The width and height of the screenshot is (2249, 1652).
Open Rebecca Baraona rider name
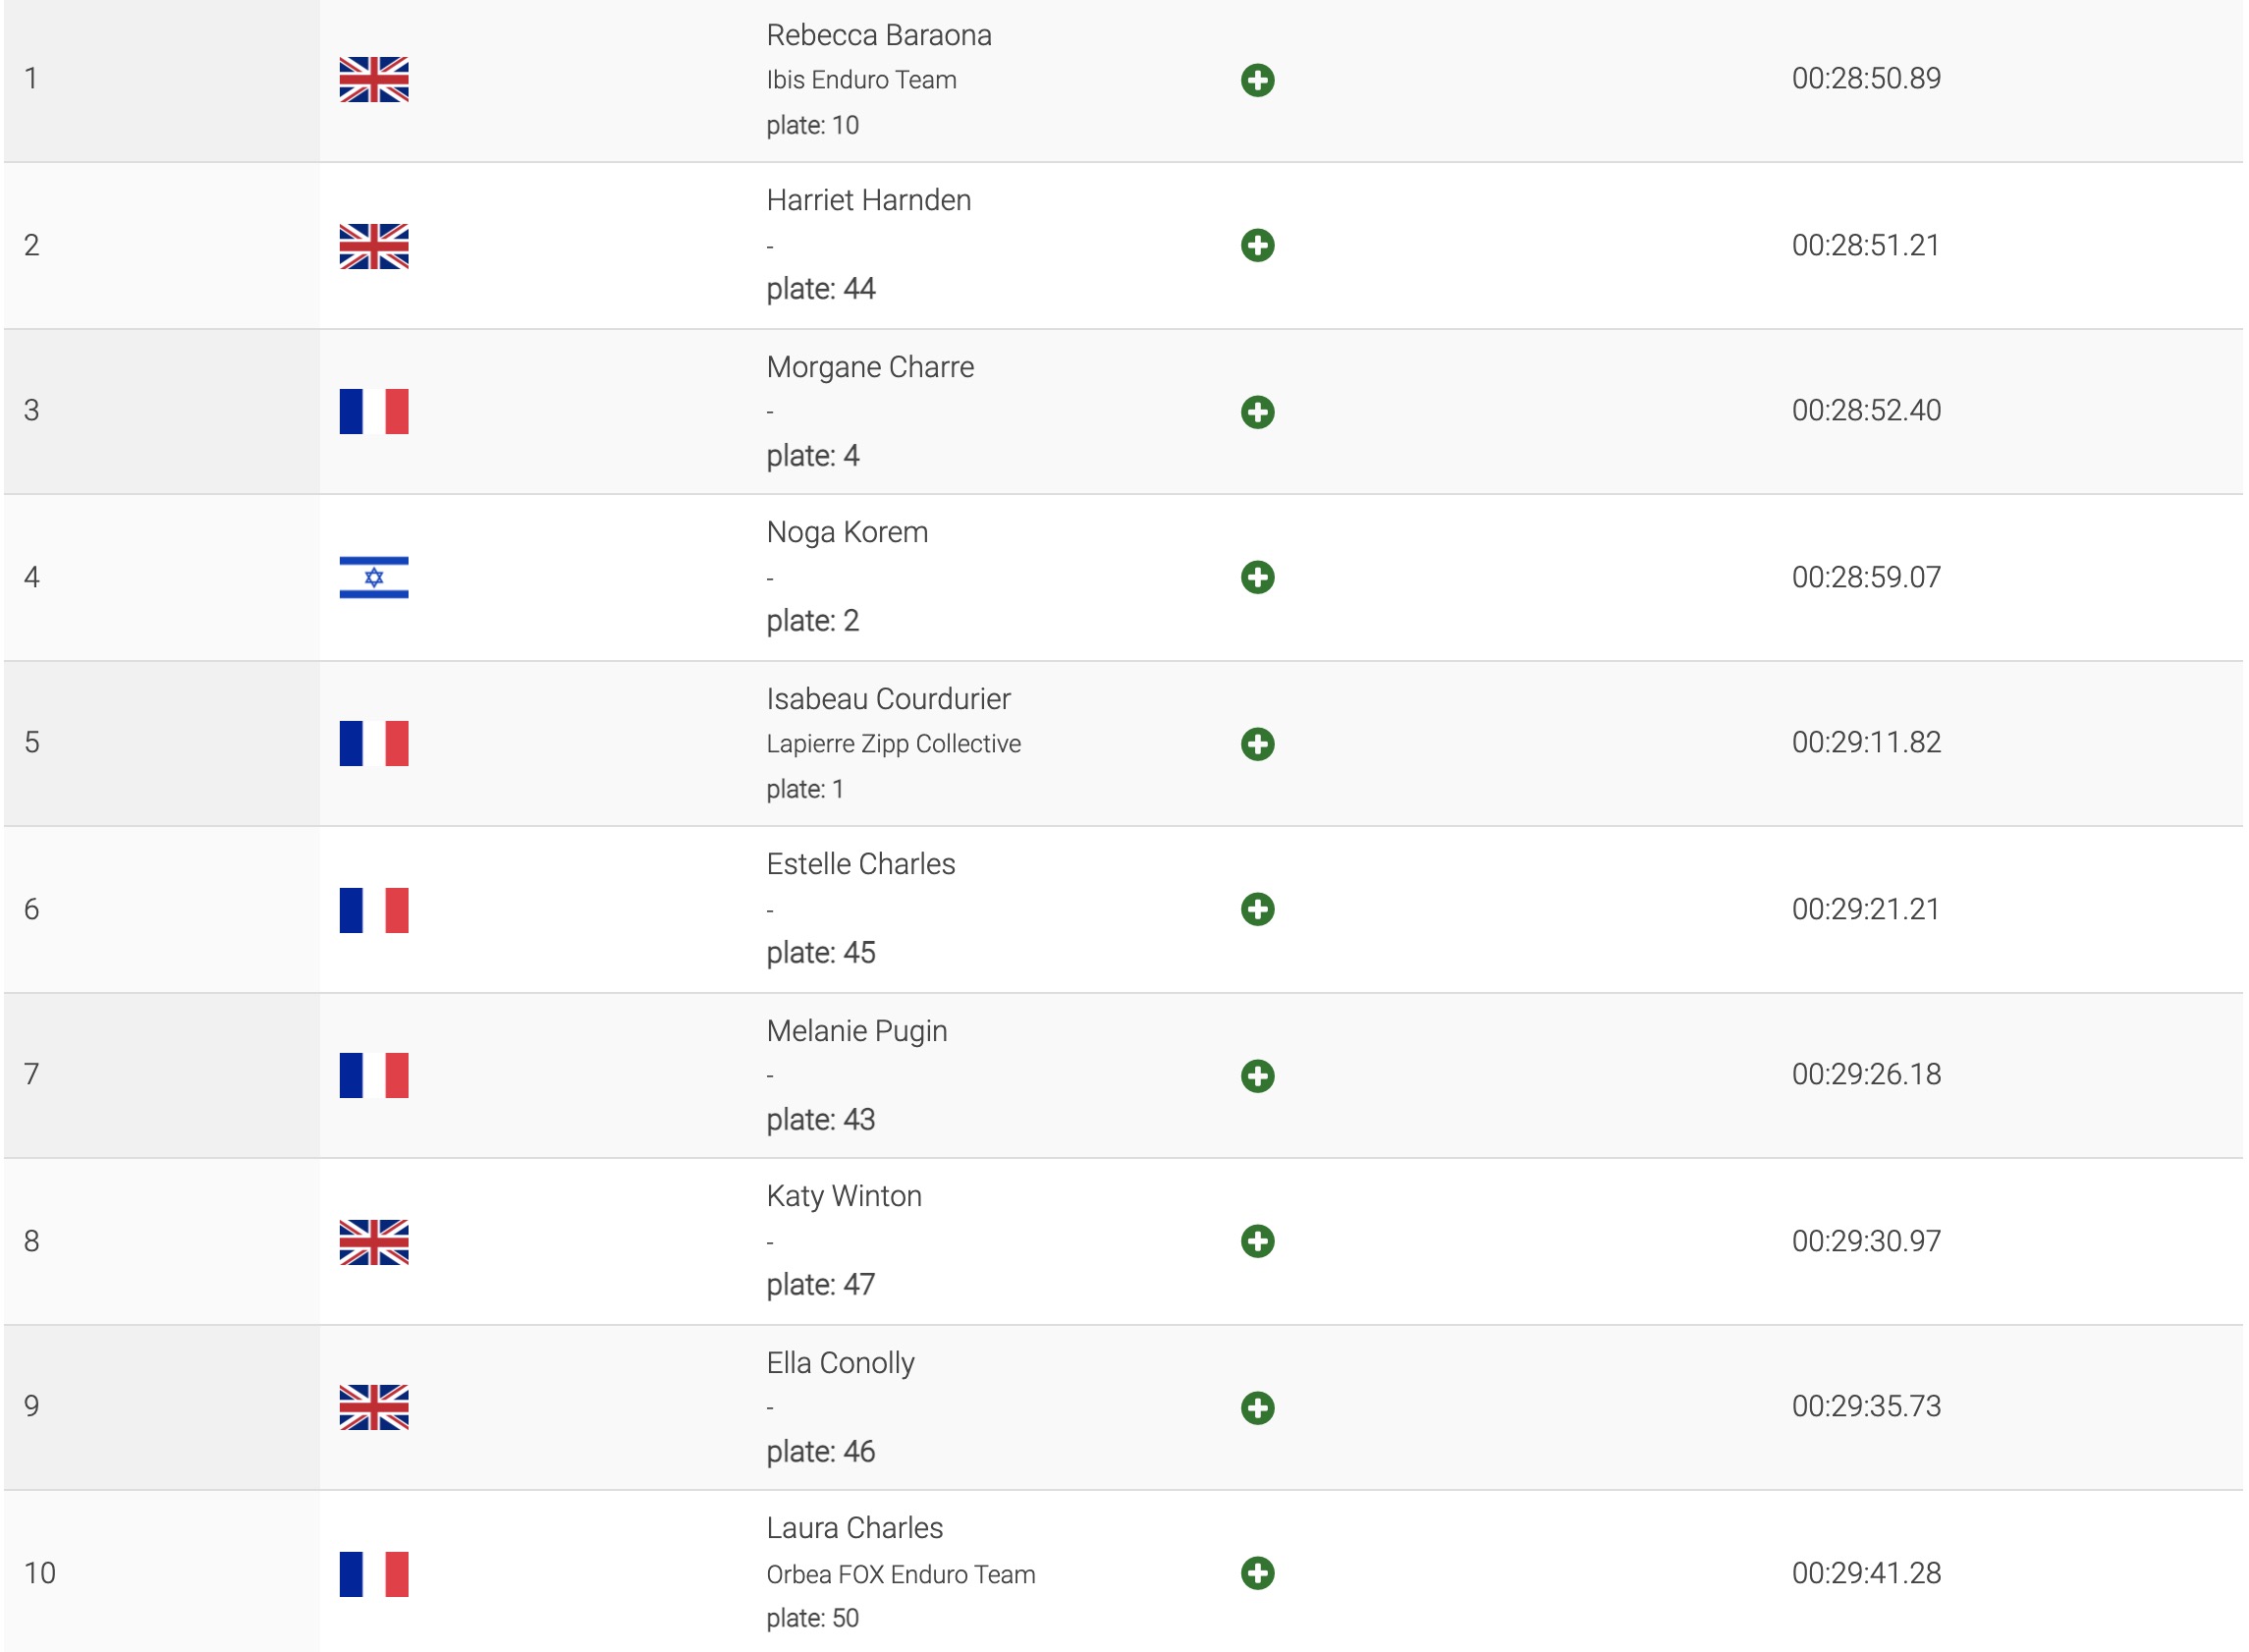click(x=878, y=35)
